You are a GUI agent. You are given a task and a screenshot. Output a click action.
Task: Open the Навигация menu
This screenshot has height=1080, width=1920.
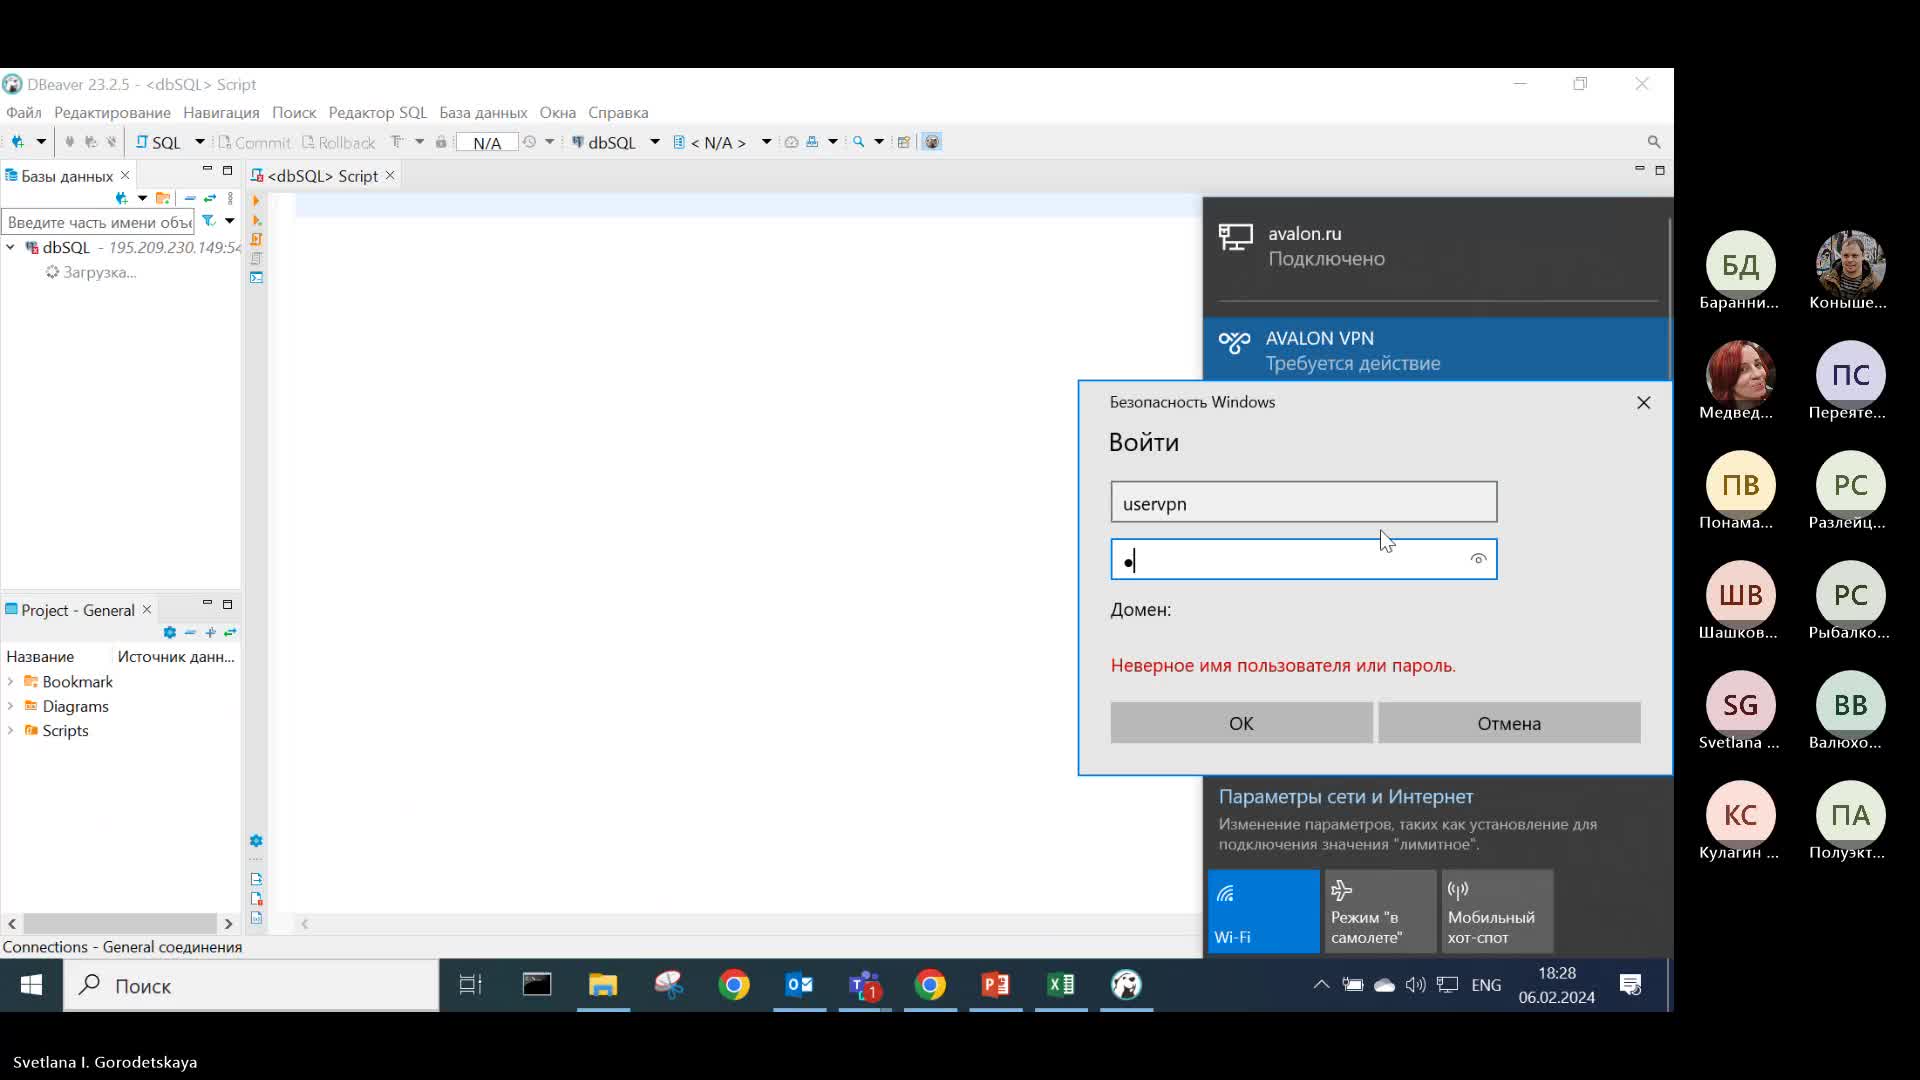click(x=221, y=113)
